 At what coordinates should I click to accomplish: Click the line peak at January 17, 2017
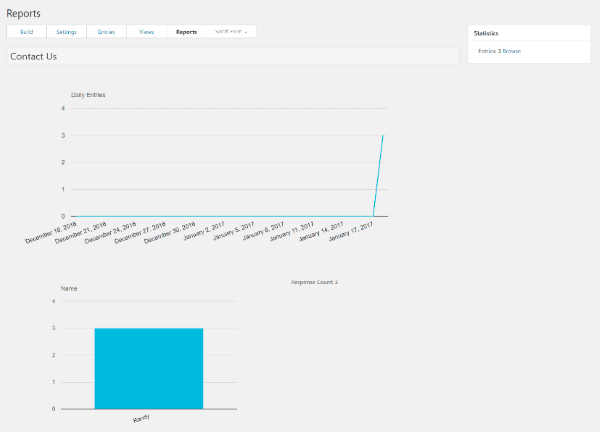point(383,136)
